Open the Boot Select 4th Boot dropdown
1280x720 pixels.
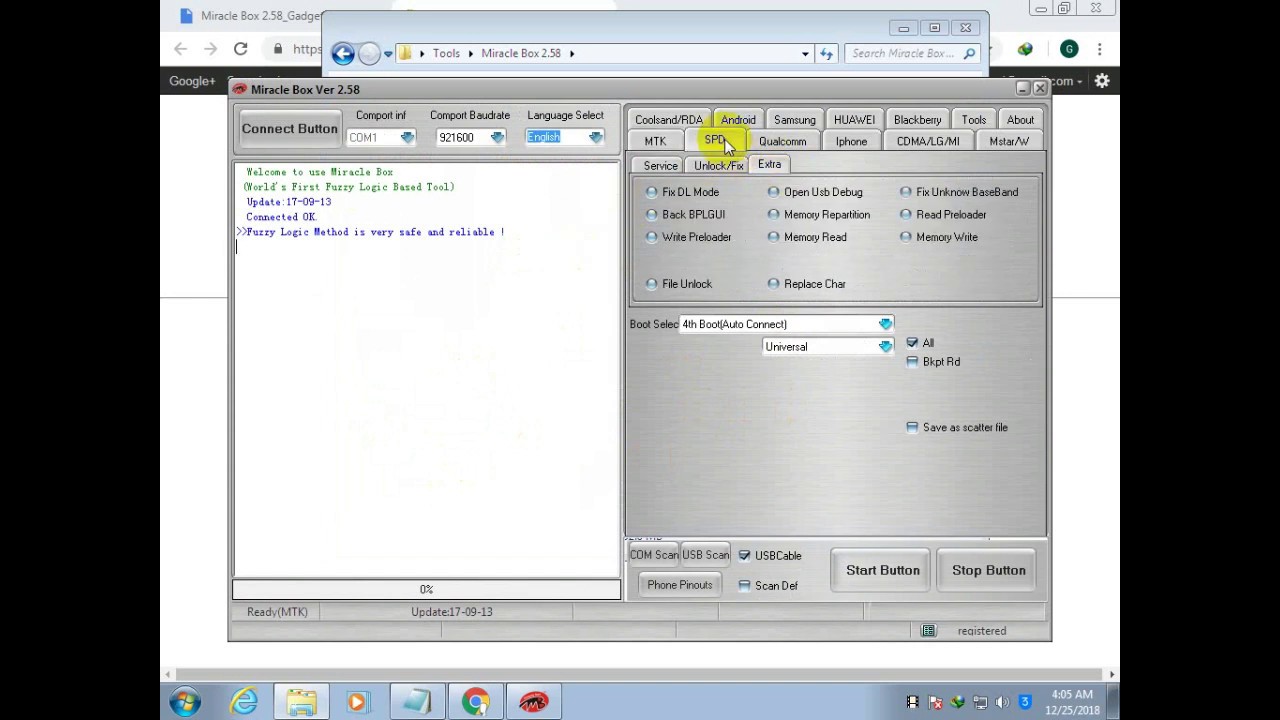coord(885,324)
